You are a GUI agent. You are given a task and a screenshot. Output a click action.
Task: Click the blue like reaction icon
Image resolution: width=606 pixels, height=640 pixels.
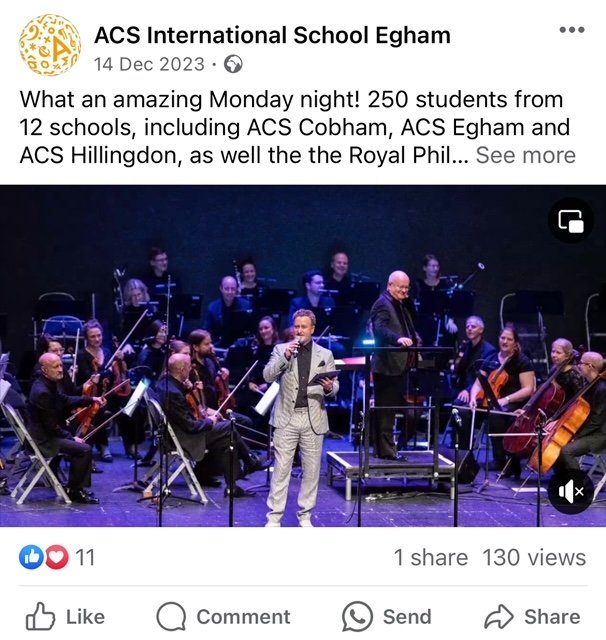pyautogui.click(x=31, y=557)
